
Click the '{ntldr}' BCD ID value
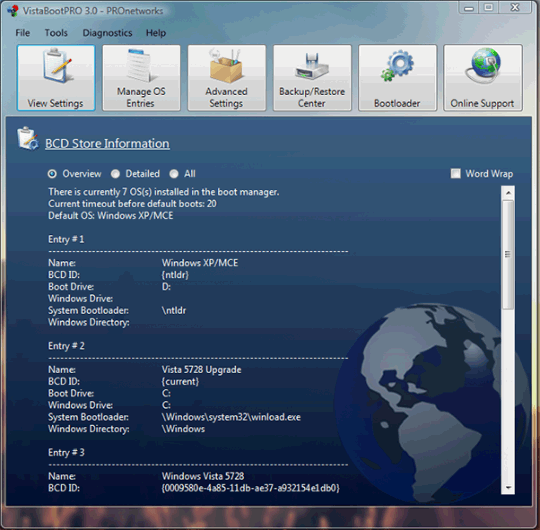pyautogui.click(x=175, y=275)
